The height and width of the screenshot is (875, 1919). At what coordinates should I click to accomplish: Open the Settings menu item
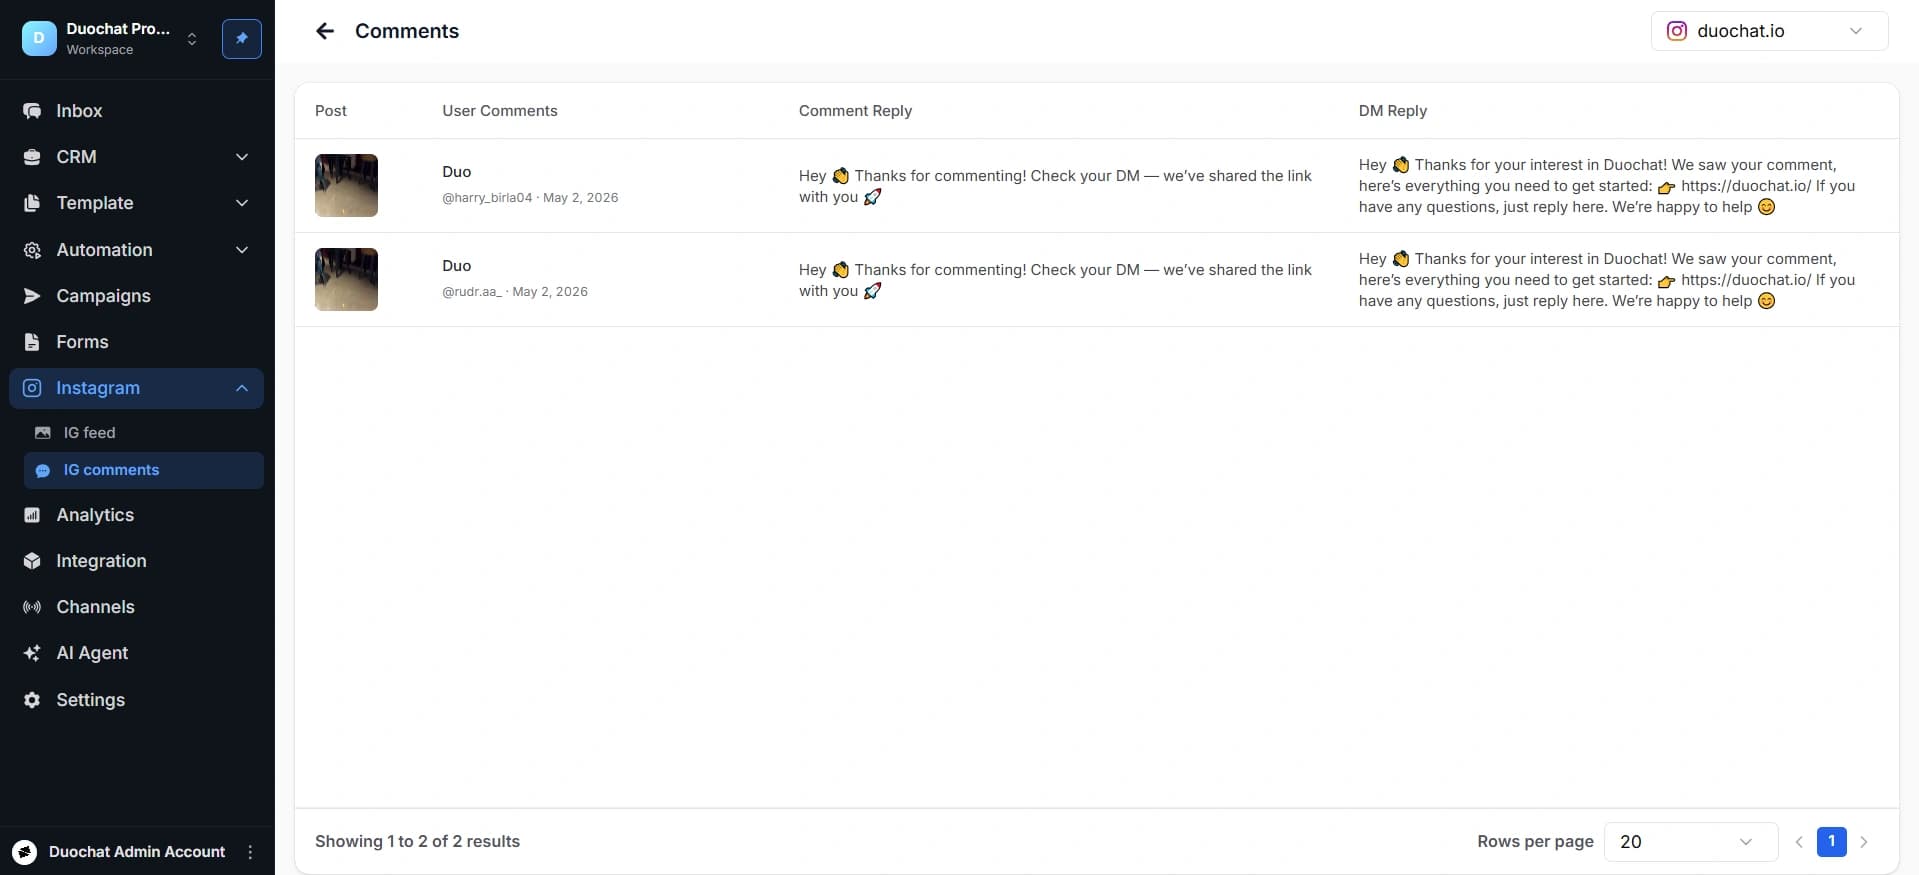[136, 700]
